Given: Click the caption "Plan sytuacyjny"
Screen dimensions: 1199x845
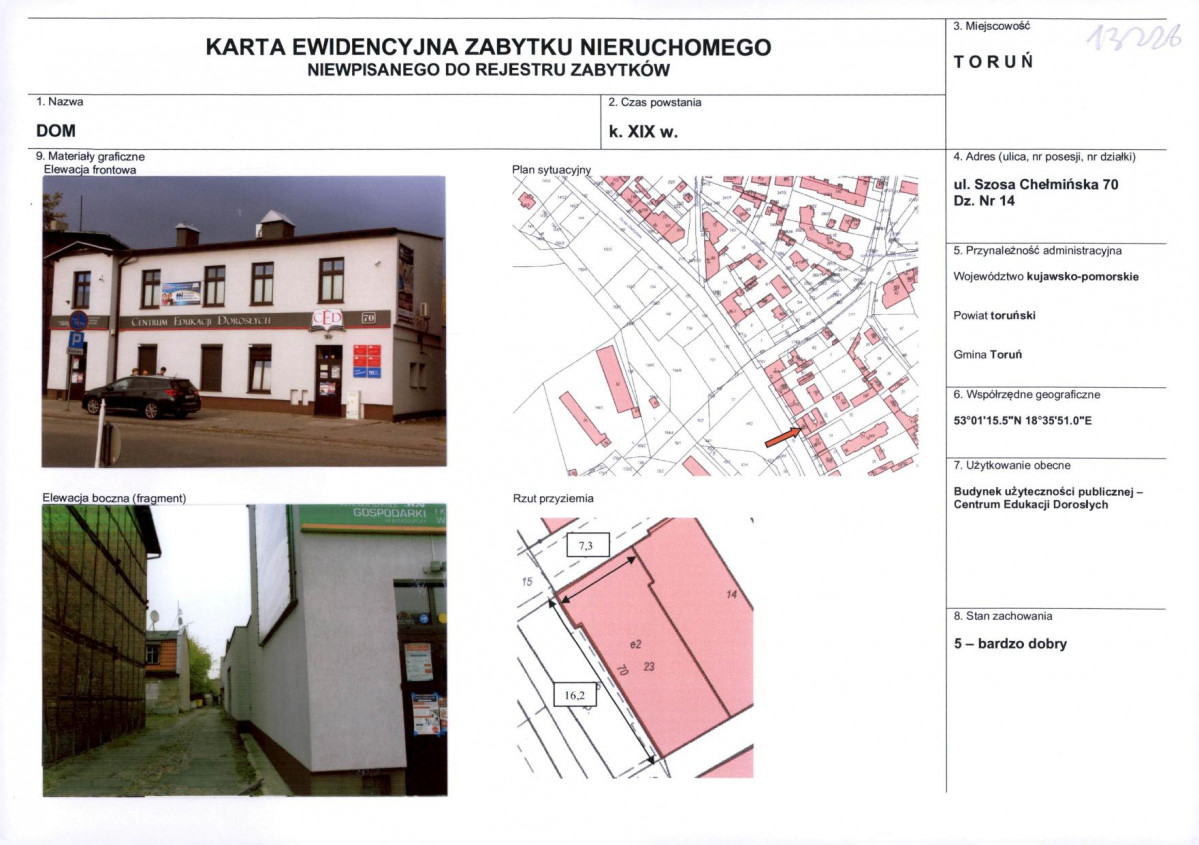Looking at the screenshot, I should [551, 170].
